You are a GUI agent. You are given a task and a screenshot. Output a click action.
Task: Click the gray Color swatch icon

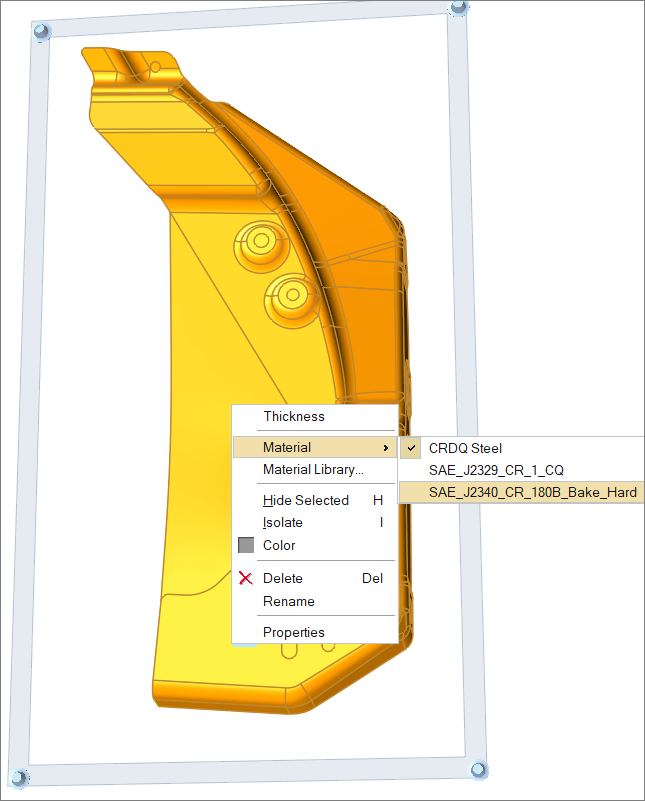pos(246,545)
